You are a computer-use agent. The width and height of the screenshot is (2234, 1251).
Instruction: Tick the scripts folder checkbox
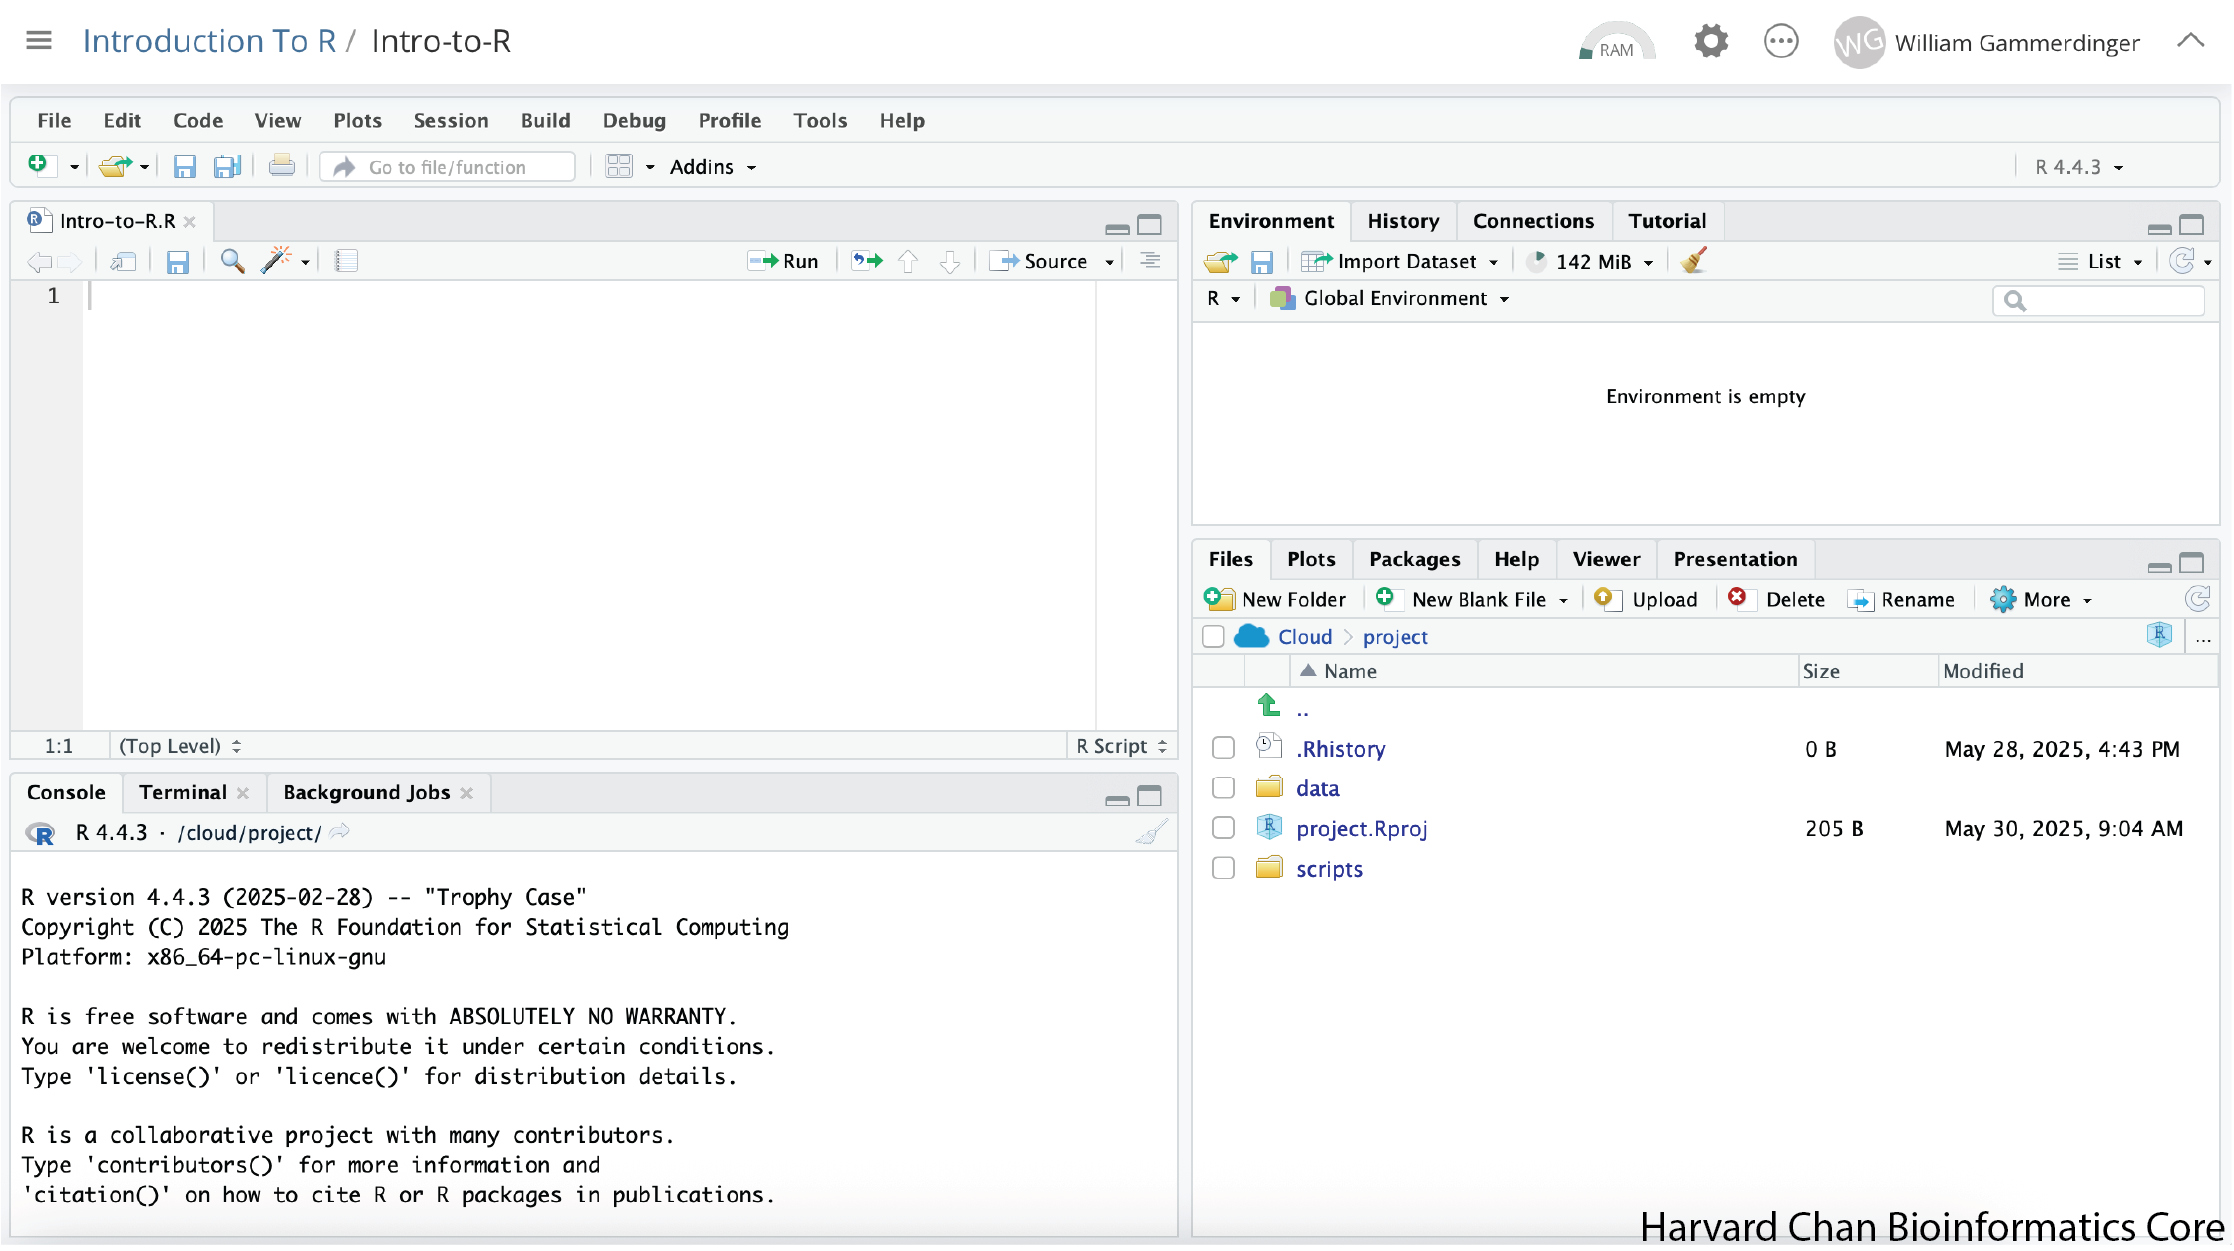click(x=1223, y=868)
